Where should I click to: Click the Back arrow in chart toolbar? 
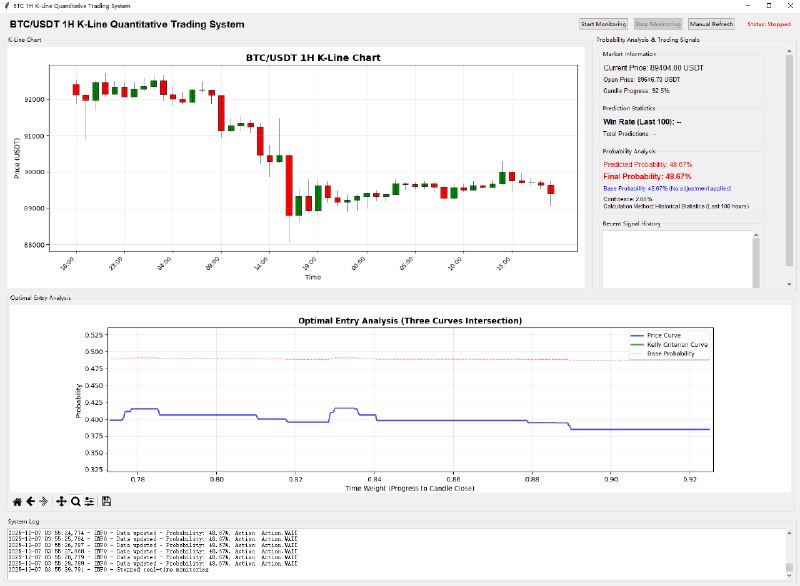point(30,500)
